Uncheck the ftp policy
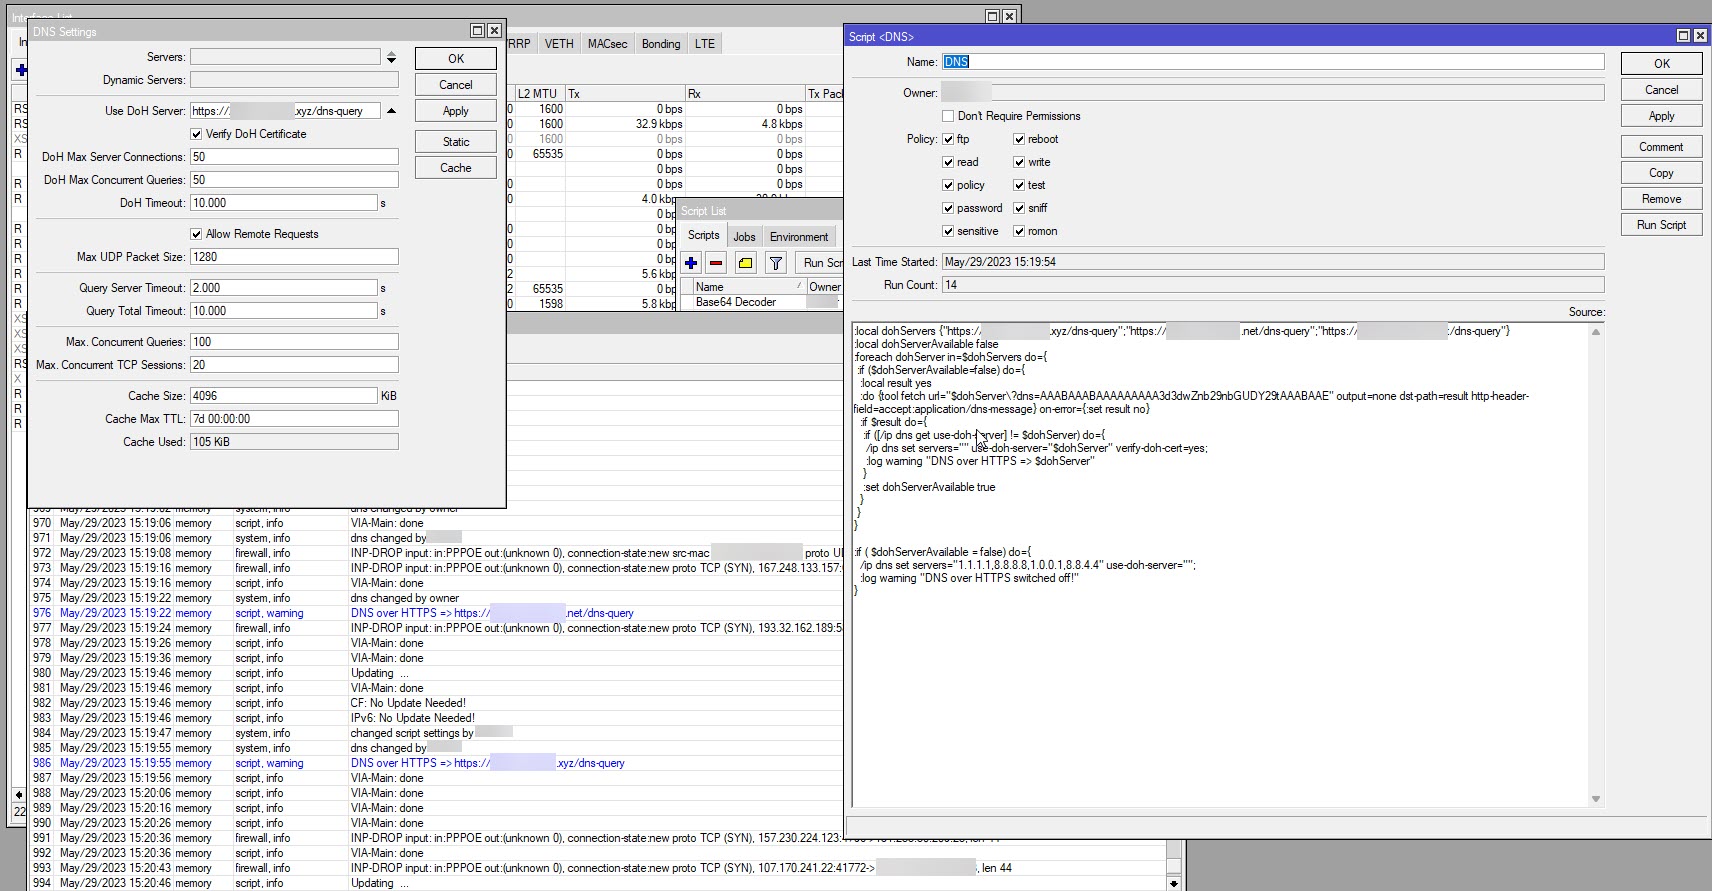This screenshot has height=891, width=1712. (948, 139)
